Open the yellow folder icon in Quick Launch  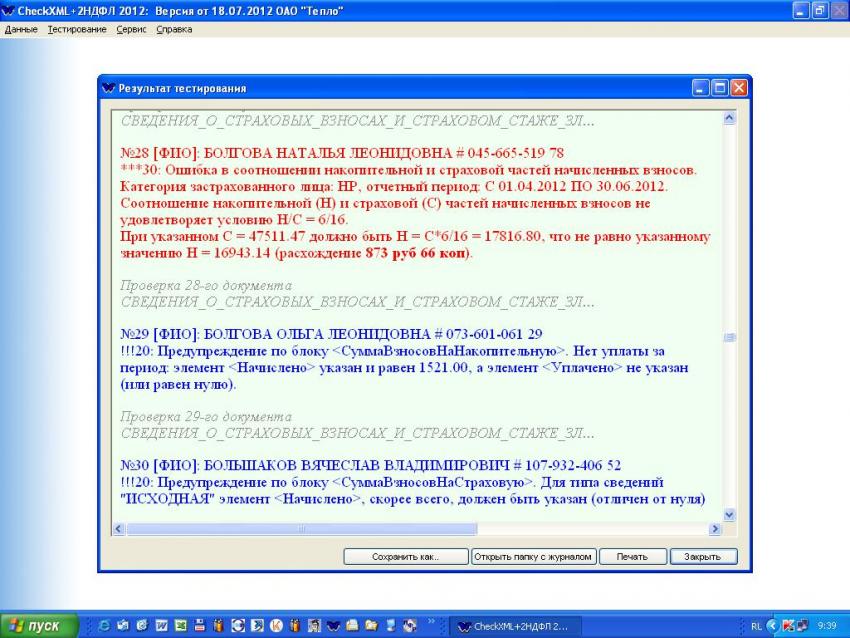(x=370, y=626)
